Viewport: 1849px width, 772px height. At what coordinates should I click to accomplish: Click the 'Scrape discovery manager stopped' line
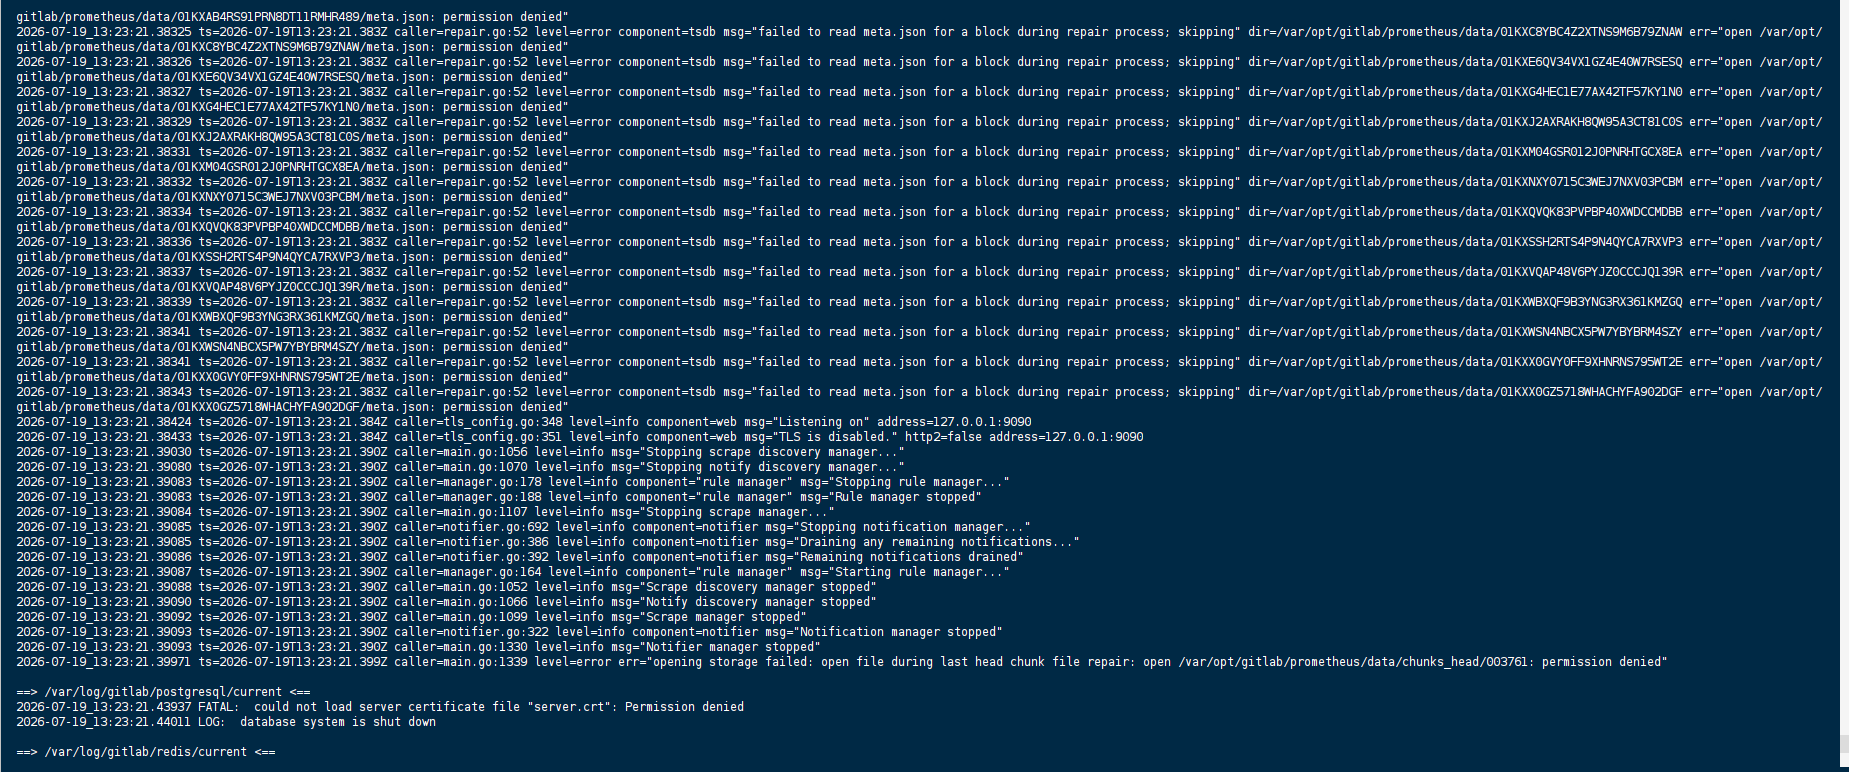pos(447,587)
